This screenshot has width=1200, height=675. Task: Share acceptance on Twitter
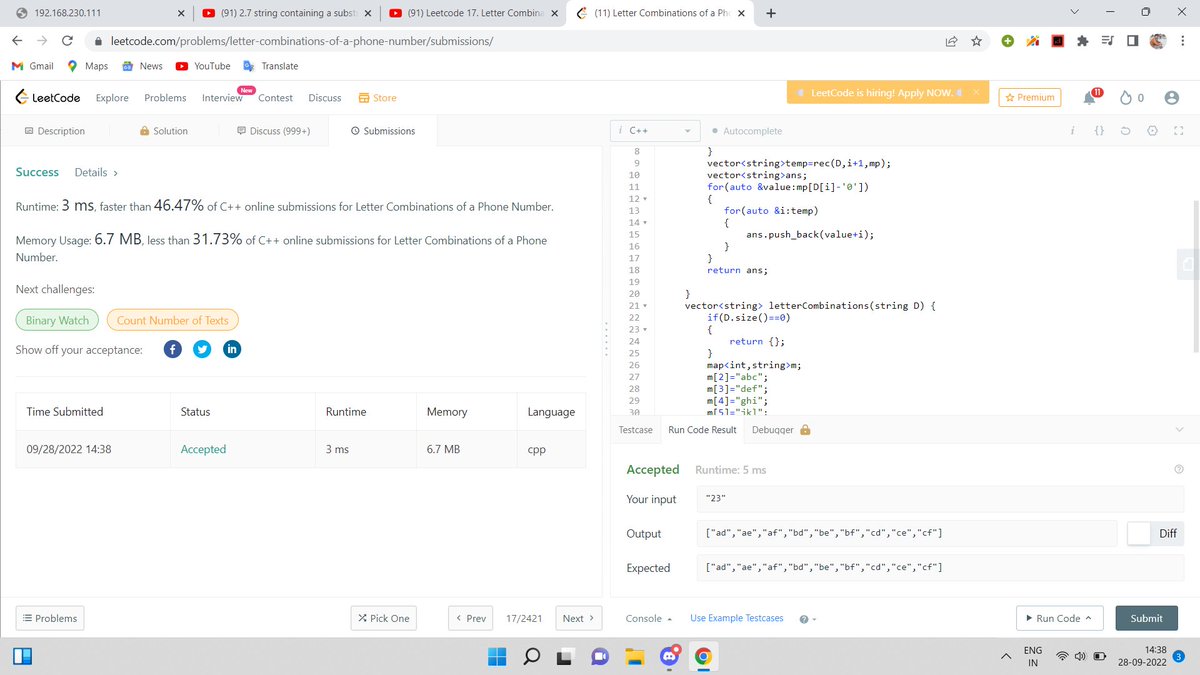202,350
